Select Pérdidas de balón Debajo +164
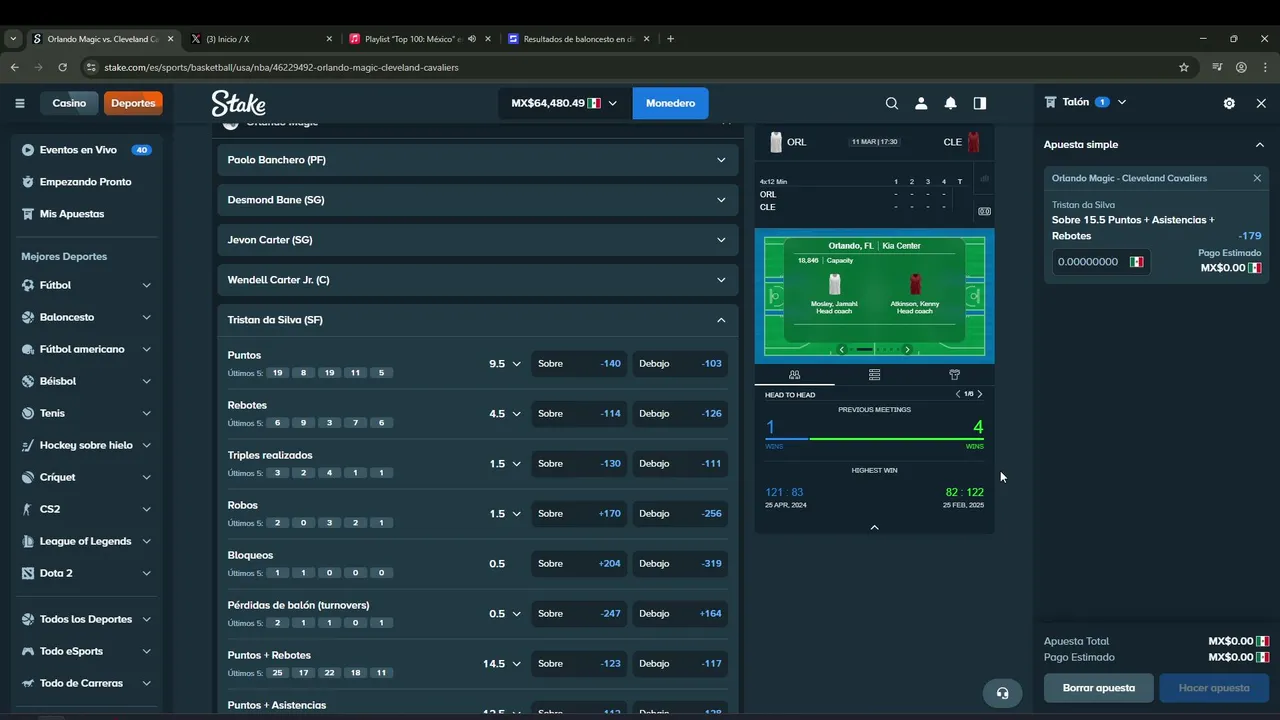 click(680, 614)
